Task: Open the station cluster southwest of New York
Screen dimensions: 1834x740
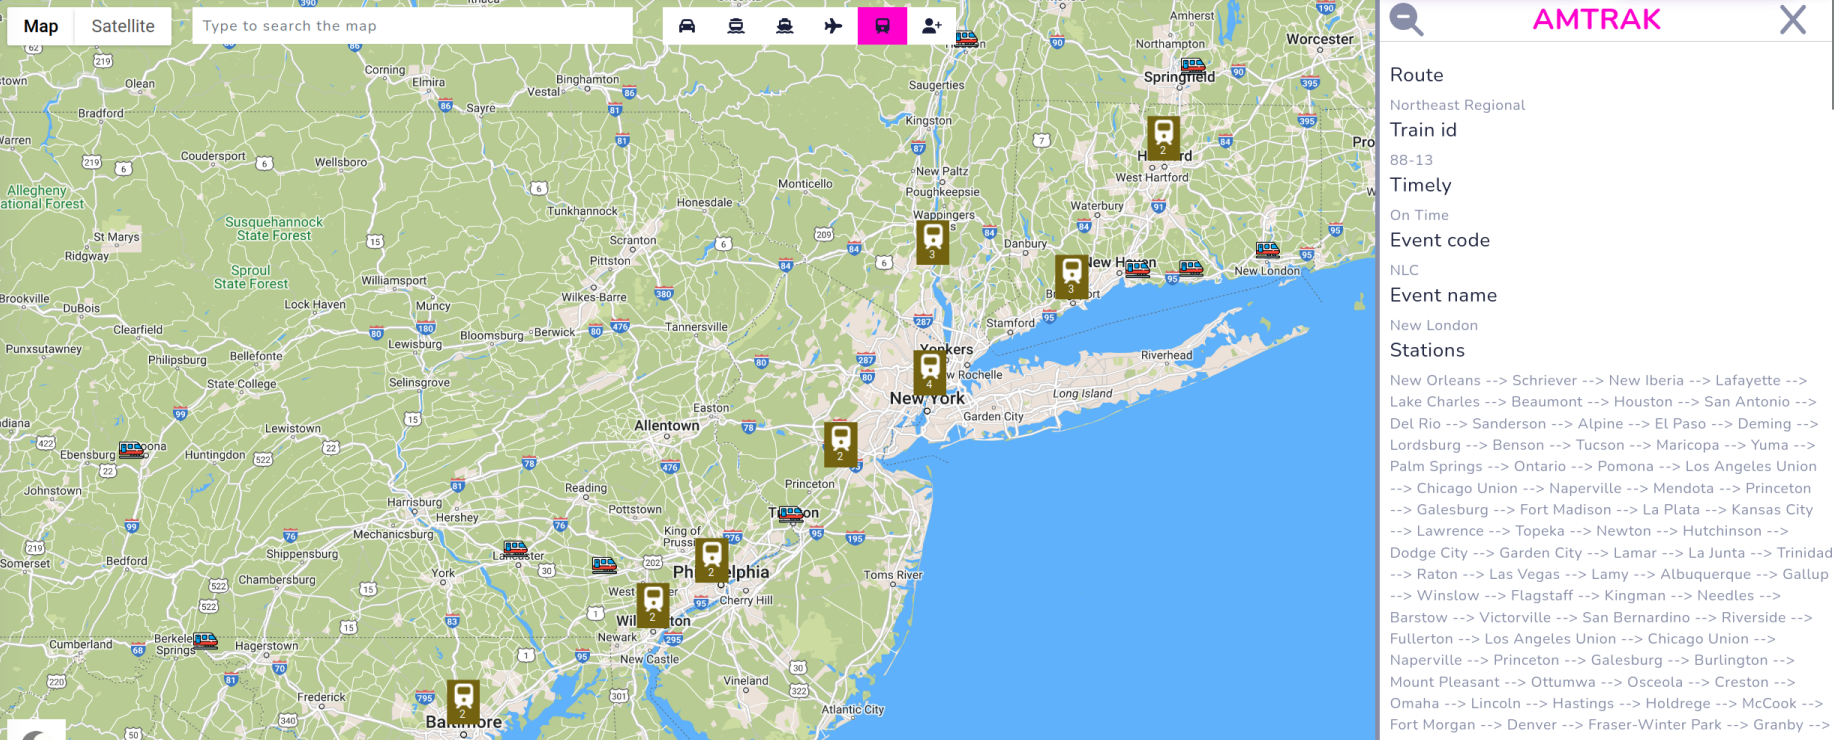Action: pyautogui.click(x=840, y=444)
